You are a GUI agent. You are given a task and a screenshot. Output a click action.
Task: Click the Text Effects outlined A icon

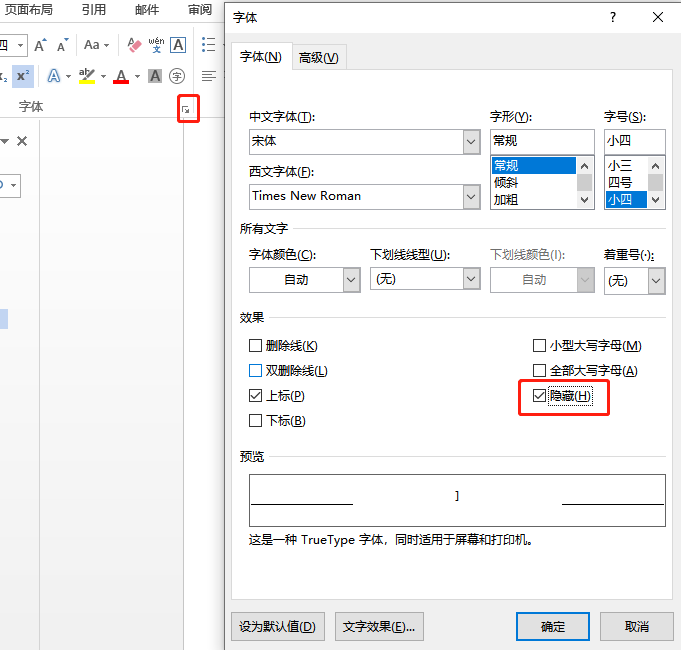click(54, 76)
